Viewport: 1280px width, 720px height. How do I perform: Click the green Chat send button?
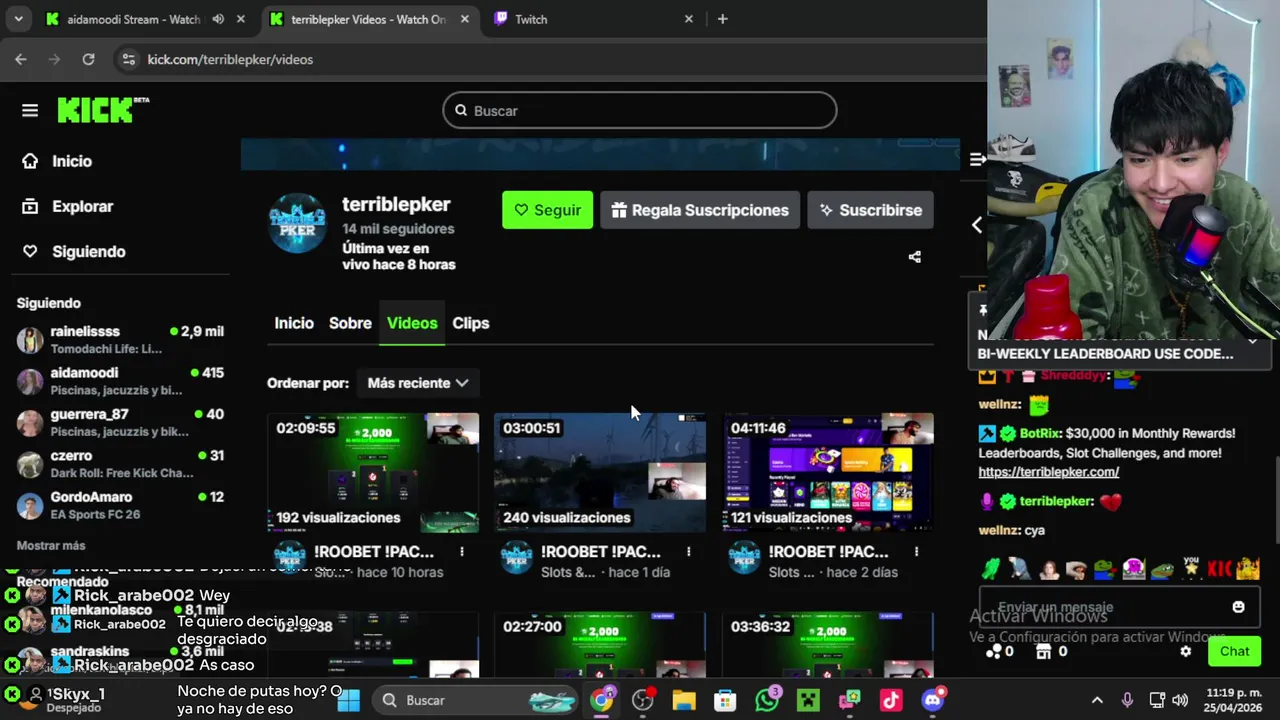1234,651
